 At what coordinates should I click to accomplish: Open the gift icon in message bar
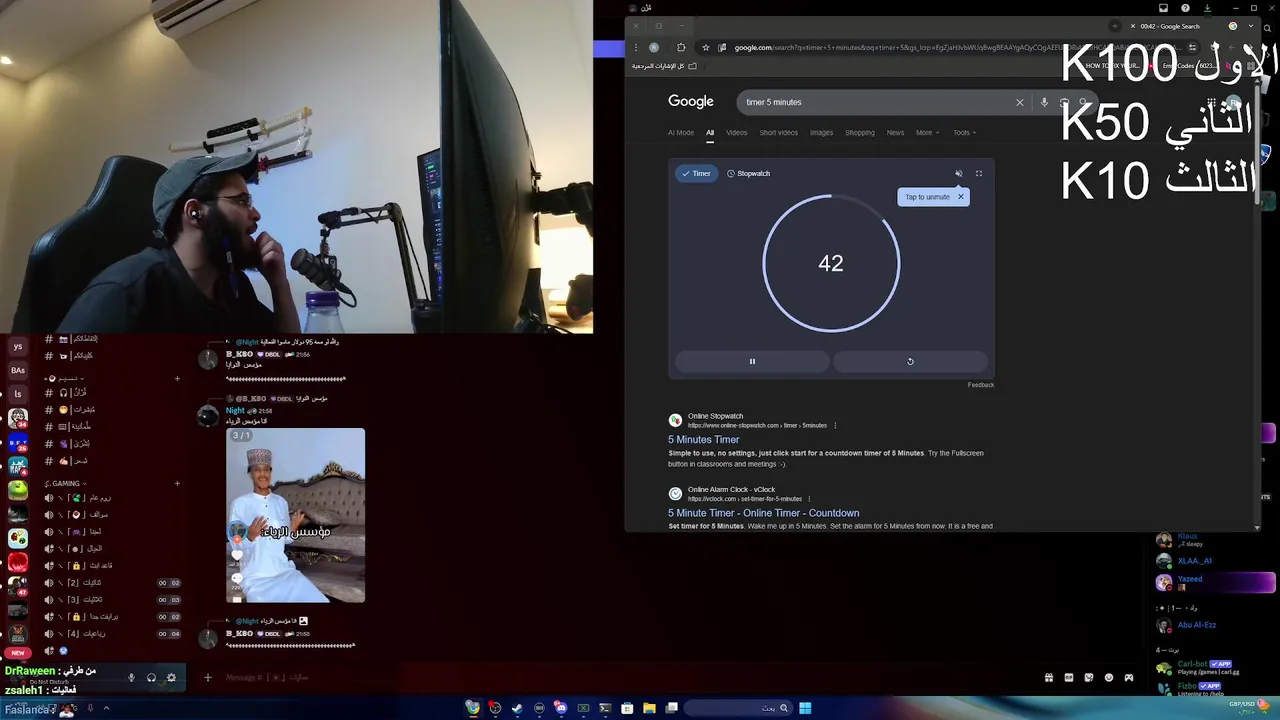tap(1048, 677)
